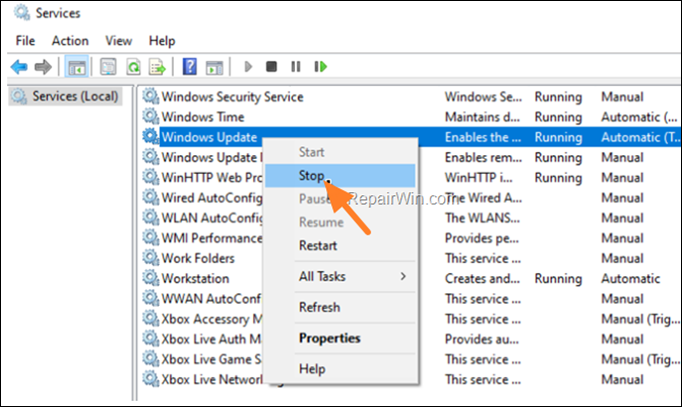Click gear icon beside Windows Time
The image size is (682, 407).
(150, 116)
